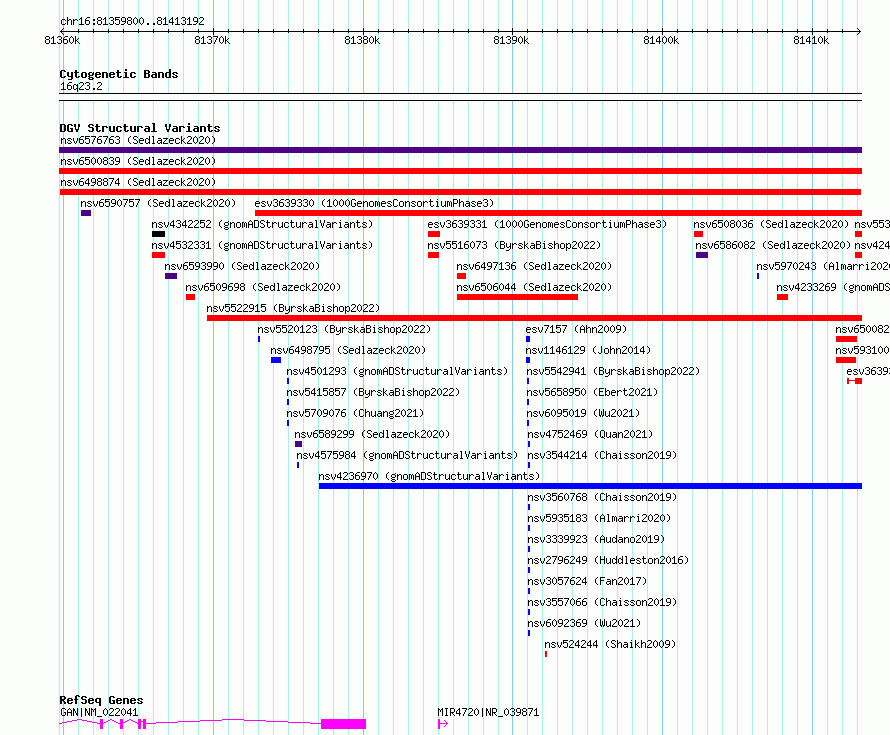Select nsv4342252 gnomAD variant label

262,224
